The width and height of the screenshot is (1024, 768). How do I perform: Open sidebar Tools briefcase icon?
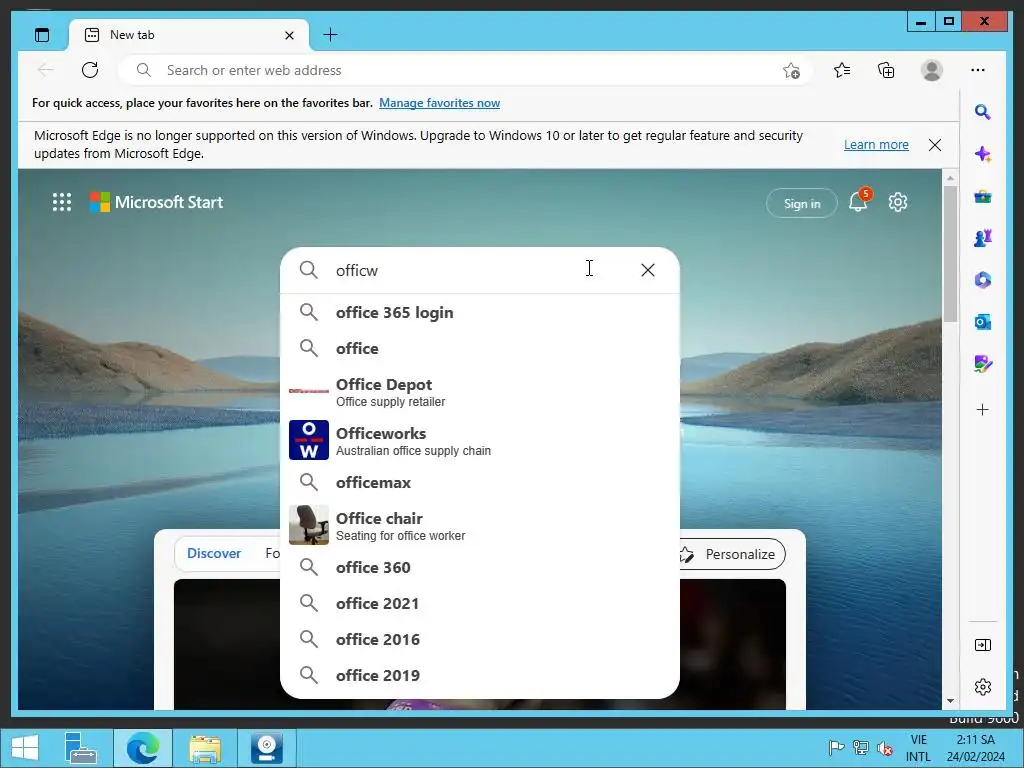[x=982, y=196]
